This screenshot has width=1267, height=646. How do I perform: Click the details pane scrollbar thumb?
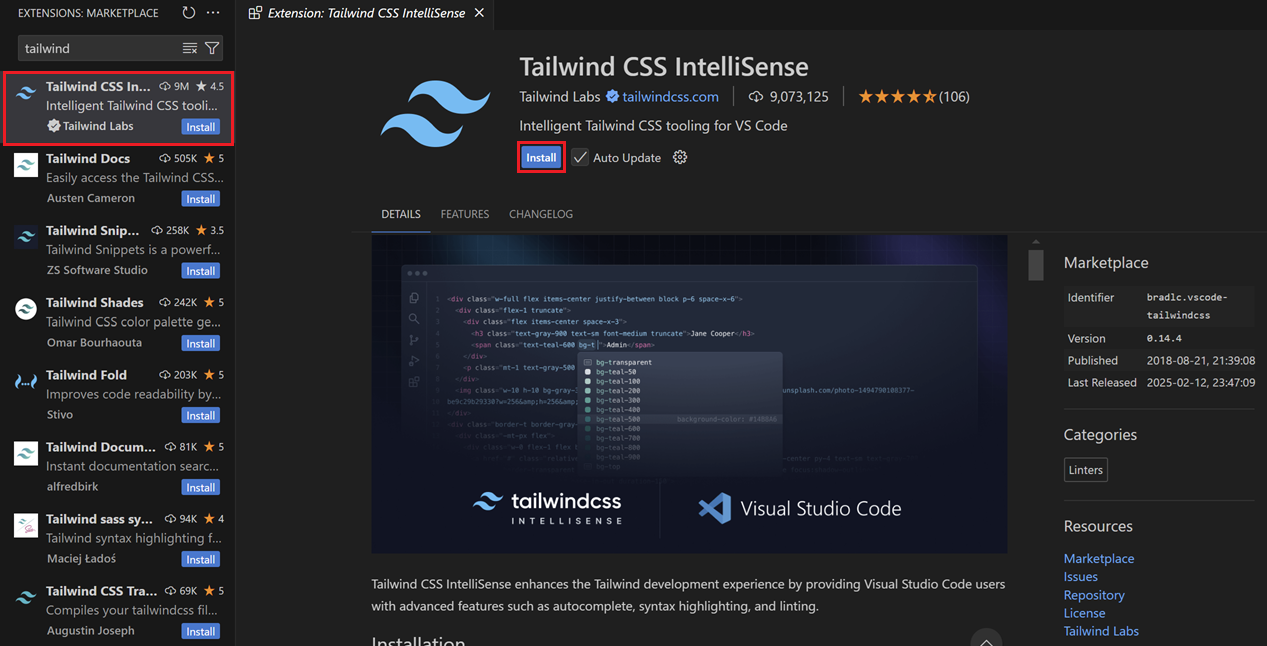click(x=1036, y=265)
